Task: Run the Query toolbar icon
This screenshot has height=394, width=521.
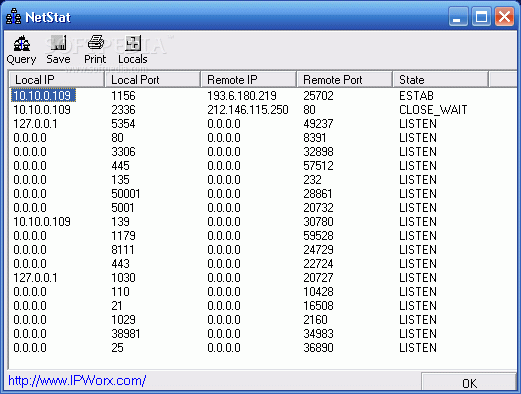Action: tap(21, 50)
